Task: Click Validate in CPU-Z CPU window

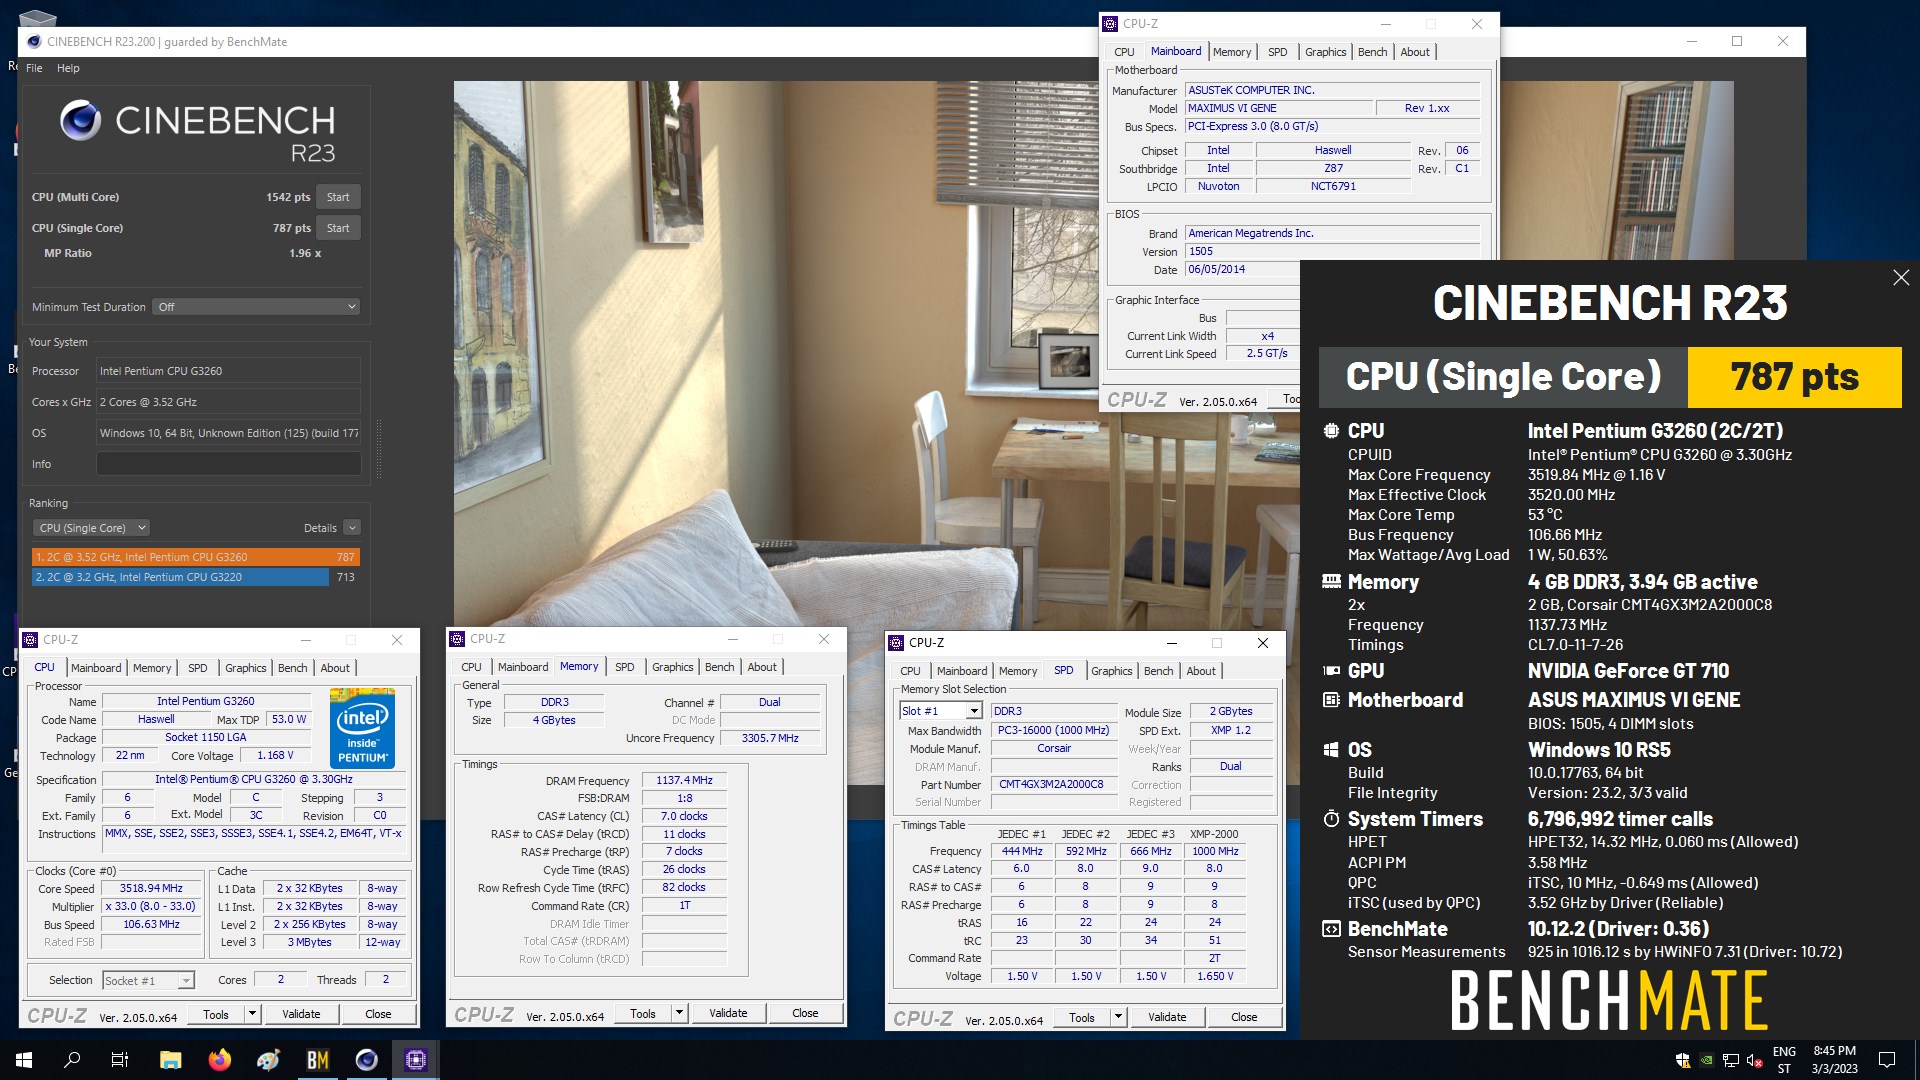Action: (x=301, y=1014)
